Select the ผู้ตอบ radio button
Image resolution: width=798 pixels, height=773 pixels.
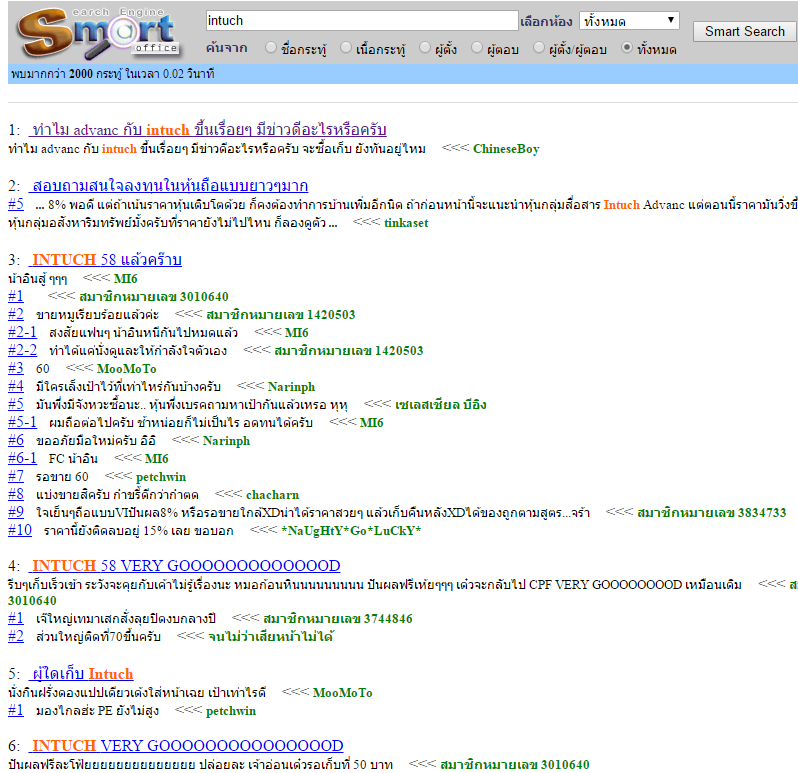(477, 48)
